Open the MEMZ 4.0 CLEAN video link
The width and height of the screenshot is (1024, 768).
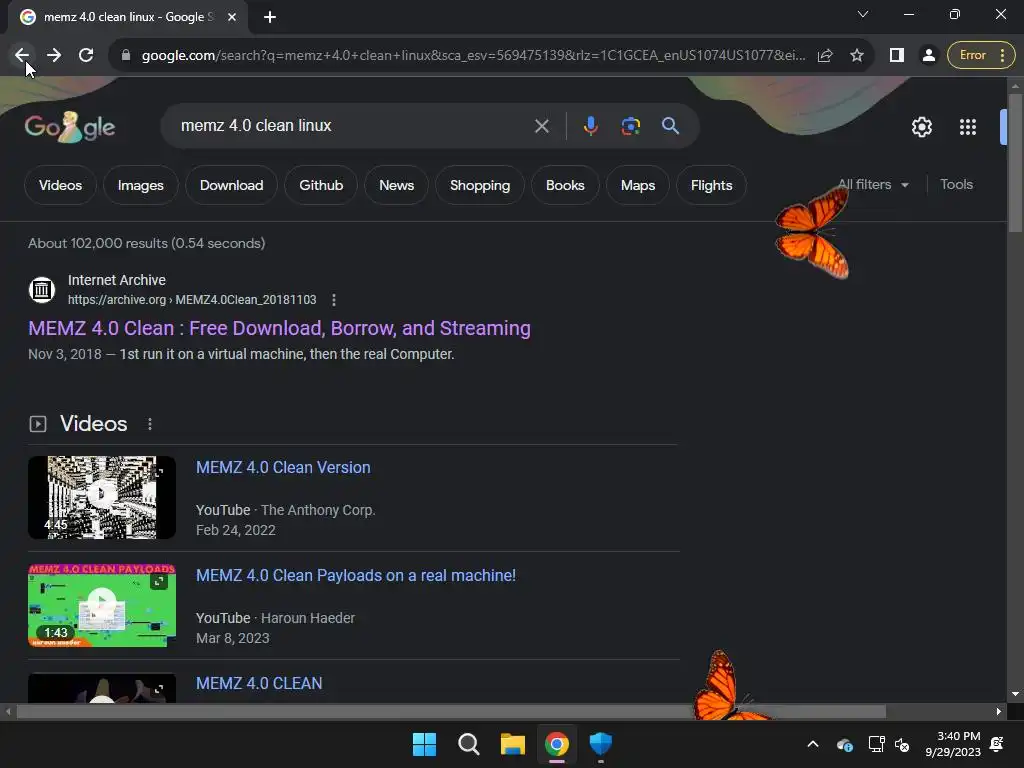tap(259, 683)
